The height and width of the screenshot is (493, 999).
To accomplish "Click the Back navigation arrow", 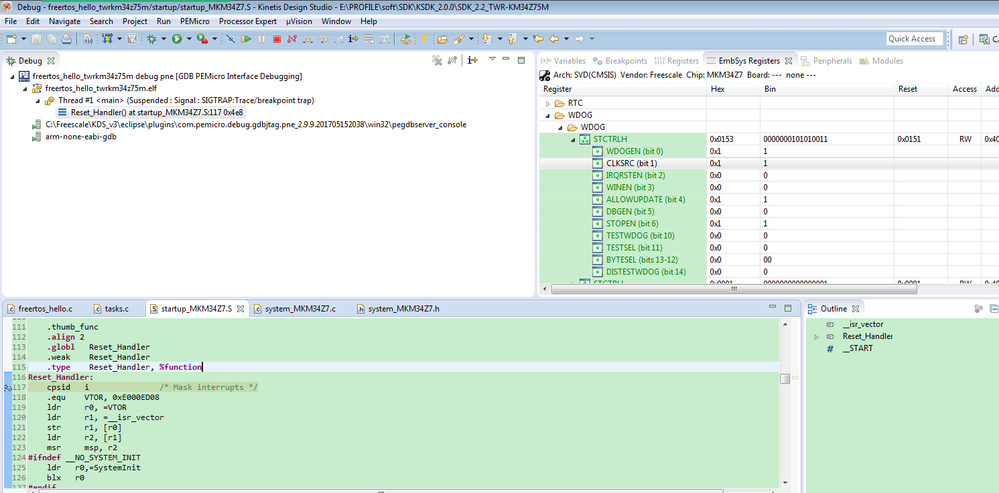I will 554,39.
